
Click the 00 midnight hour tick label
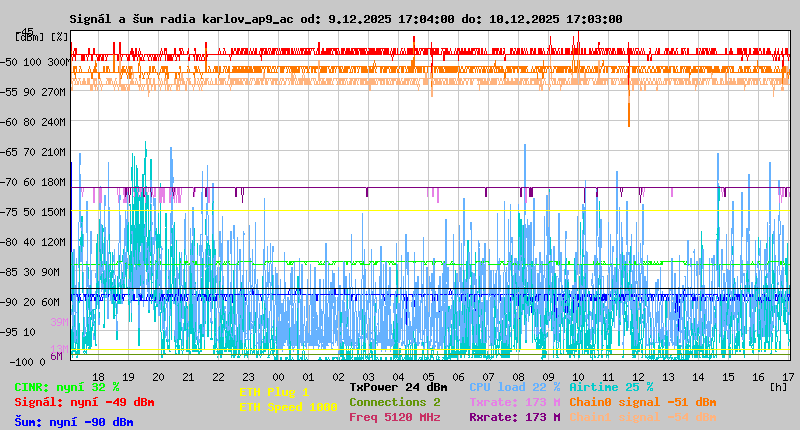point(279,377)
